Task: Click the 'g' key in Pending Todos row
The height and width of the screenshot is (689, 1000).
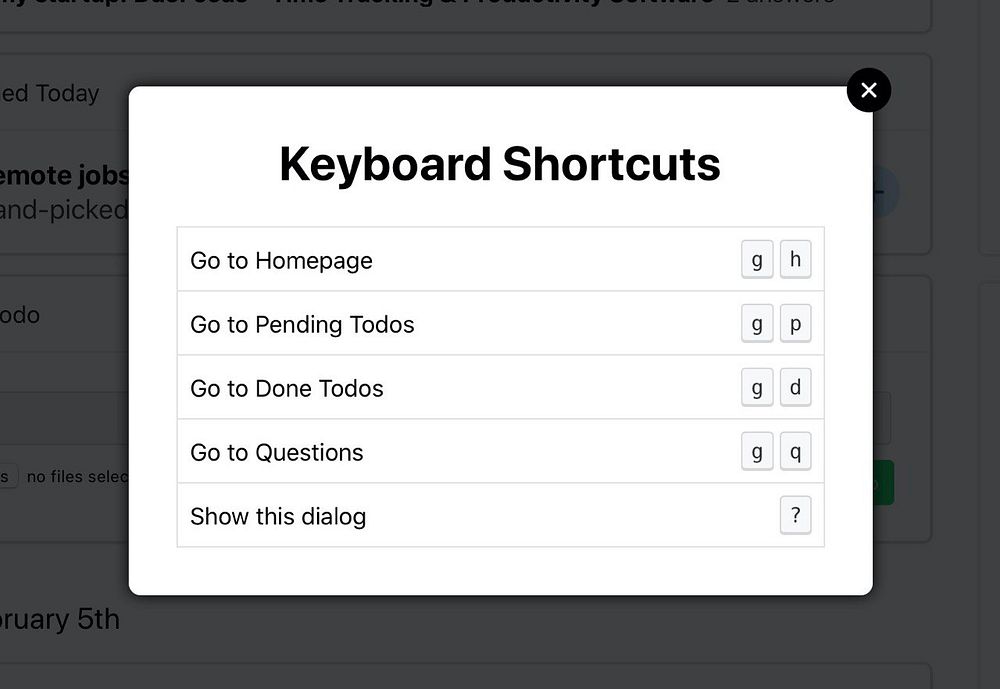Action: [x=757, y=323]
